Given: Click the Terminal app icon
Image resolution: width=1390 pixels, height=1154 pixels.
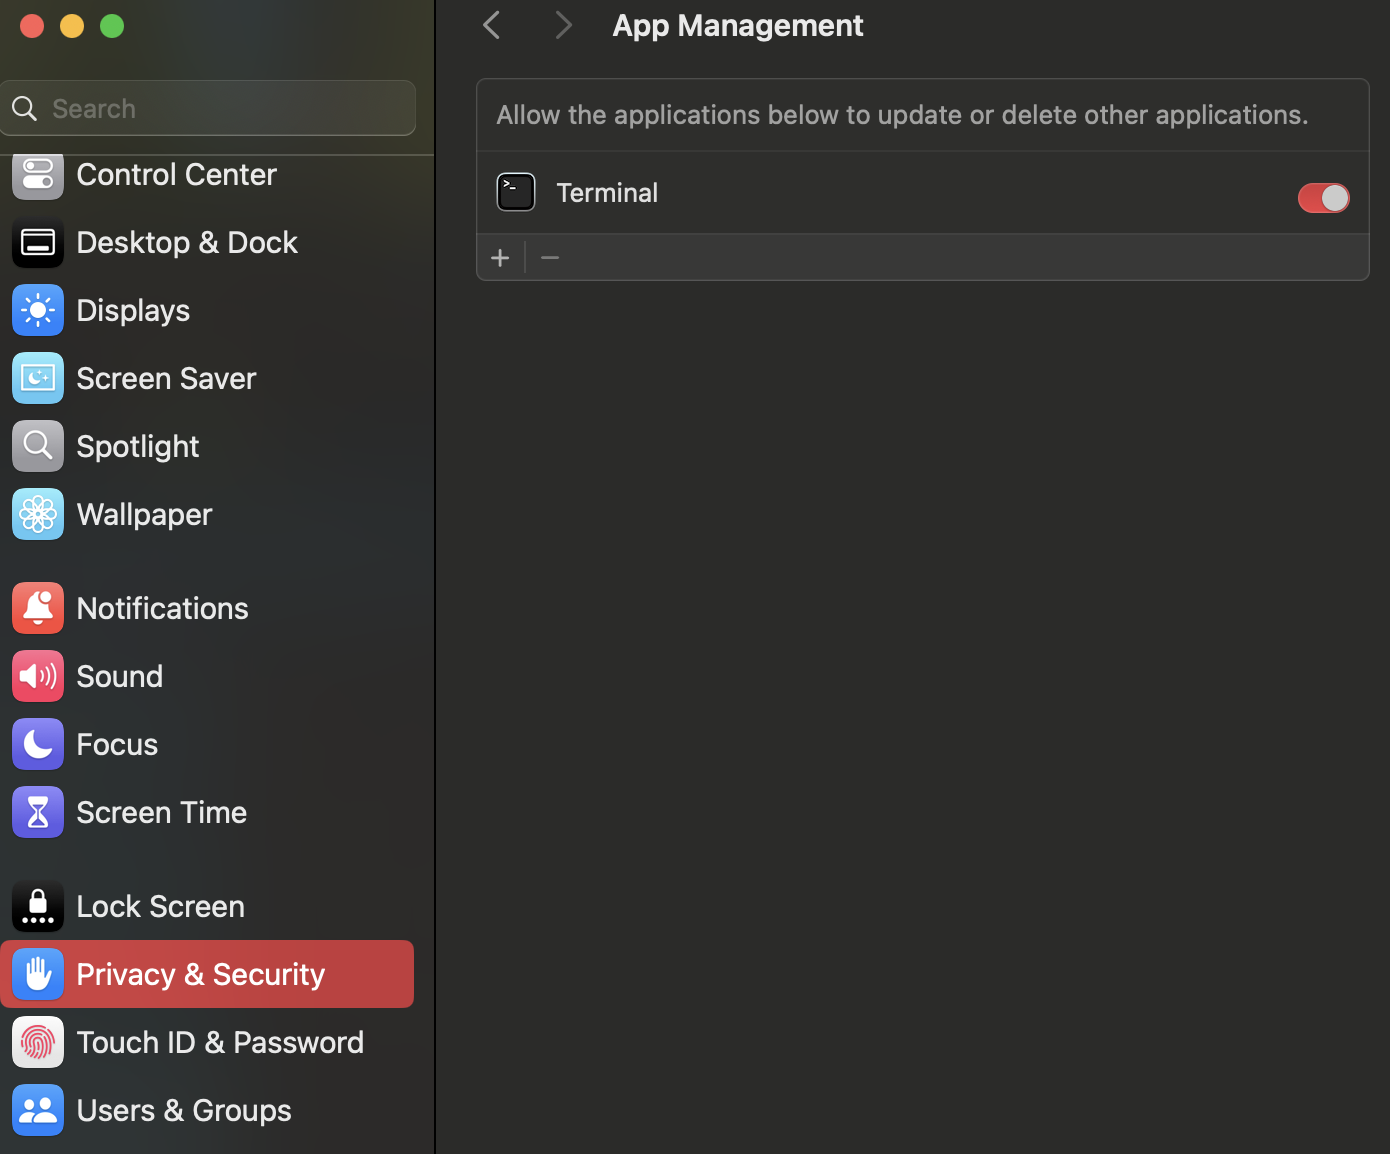Looking at the screenshot, I should [x=516, y=192].
